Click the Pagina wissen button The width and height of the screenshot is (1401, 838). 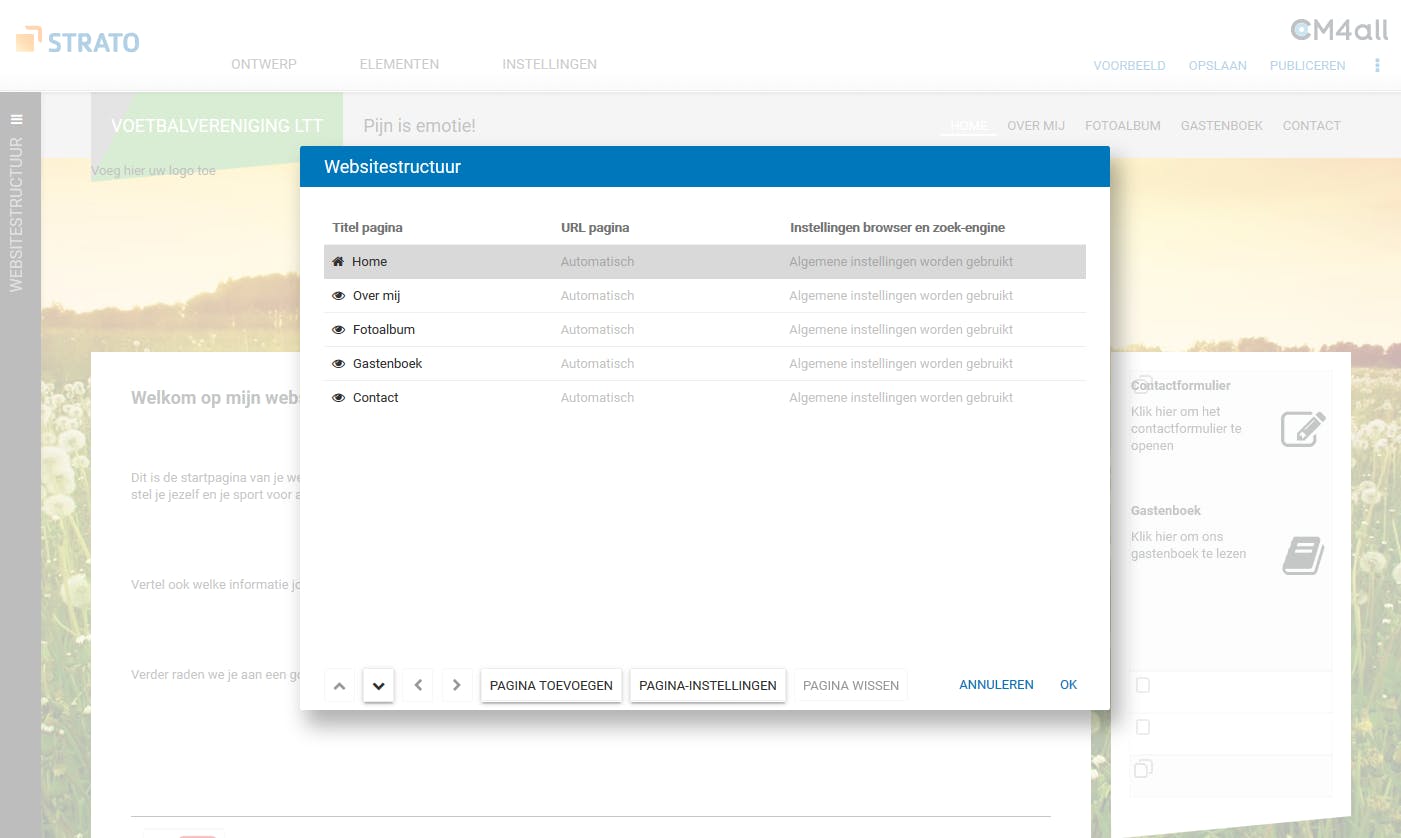(851, 686)
